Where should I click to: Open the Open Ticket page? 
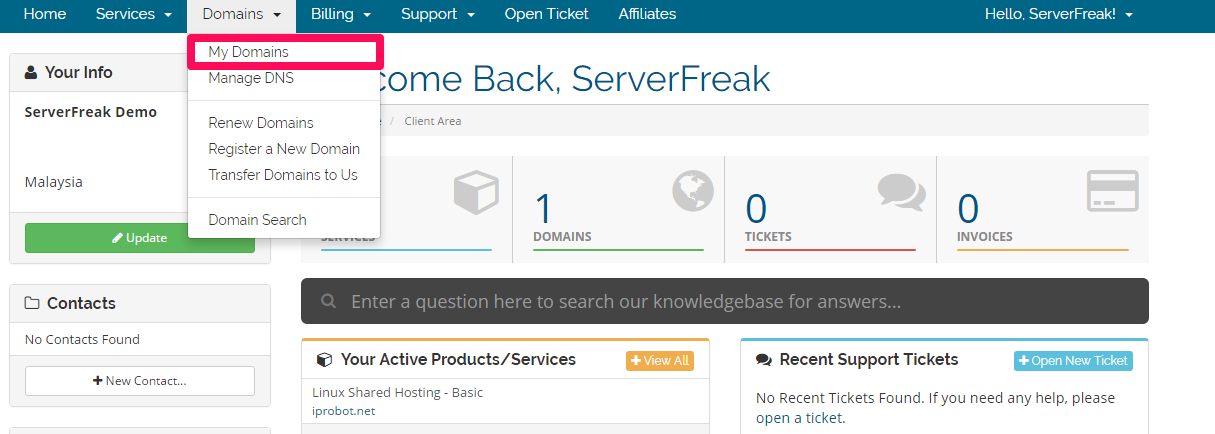(547, 14)
